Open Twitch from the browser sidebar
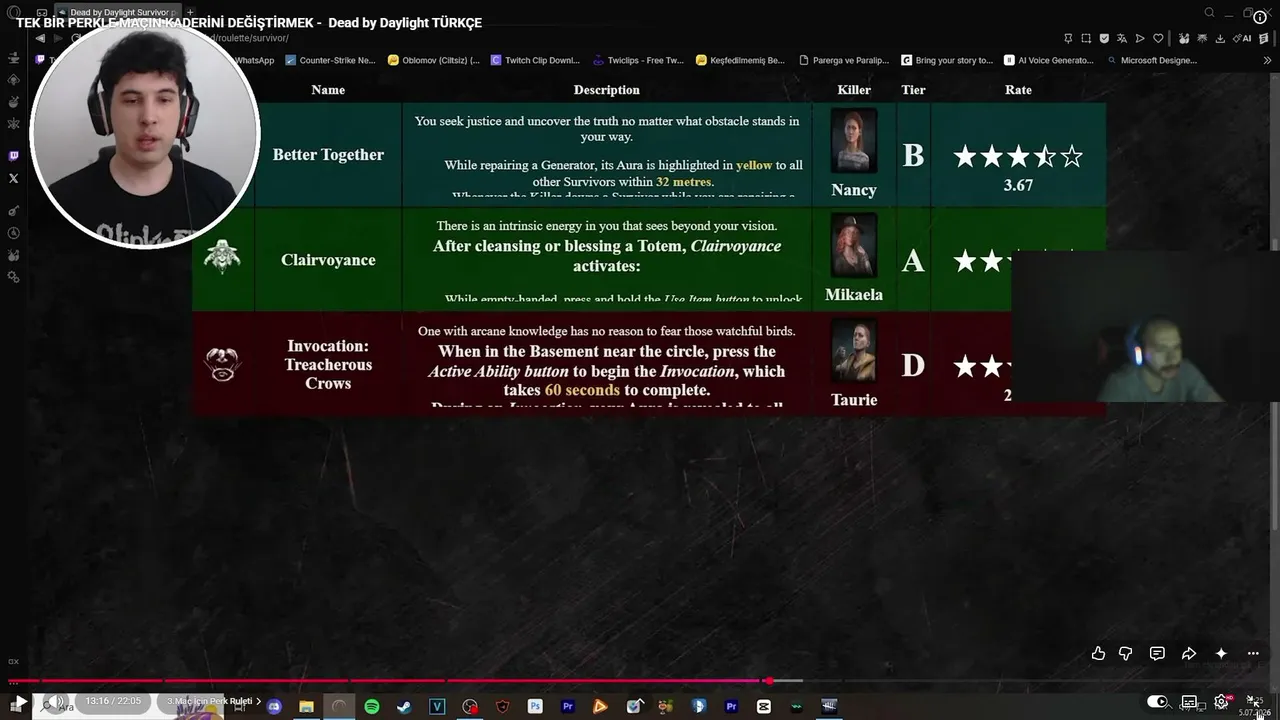This screenshot has width=1280, height=720. pyautogui.click(x=14, y=156)
